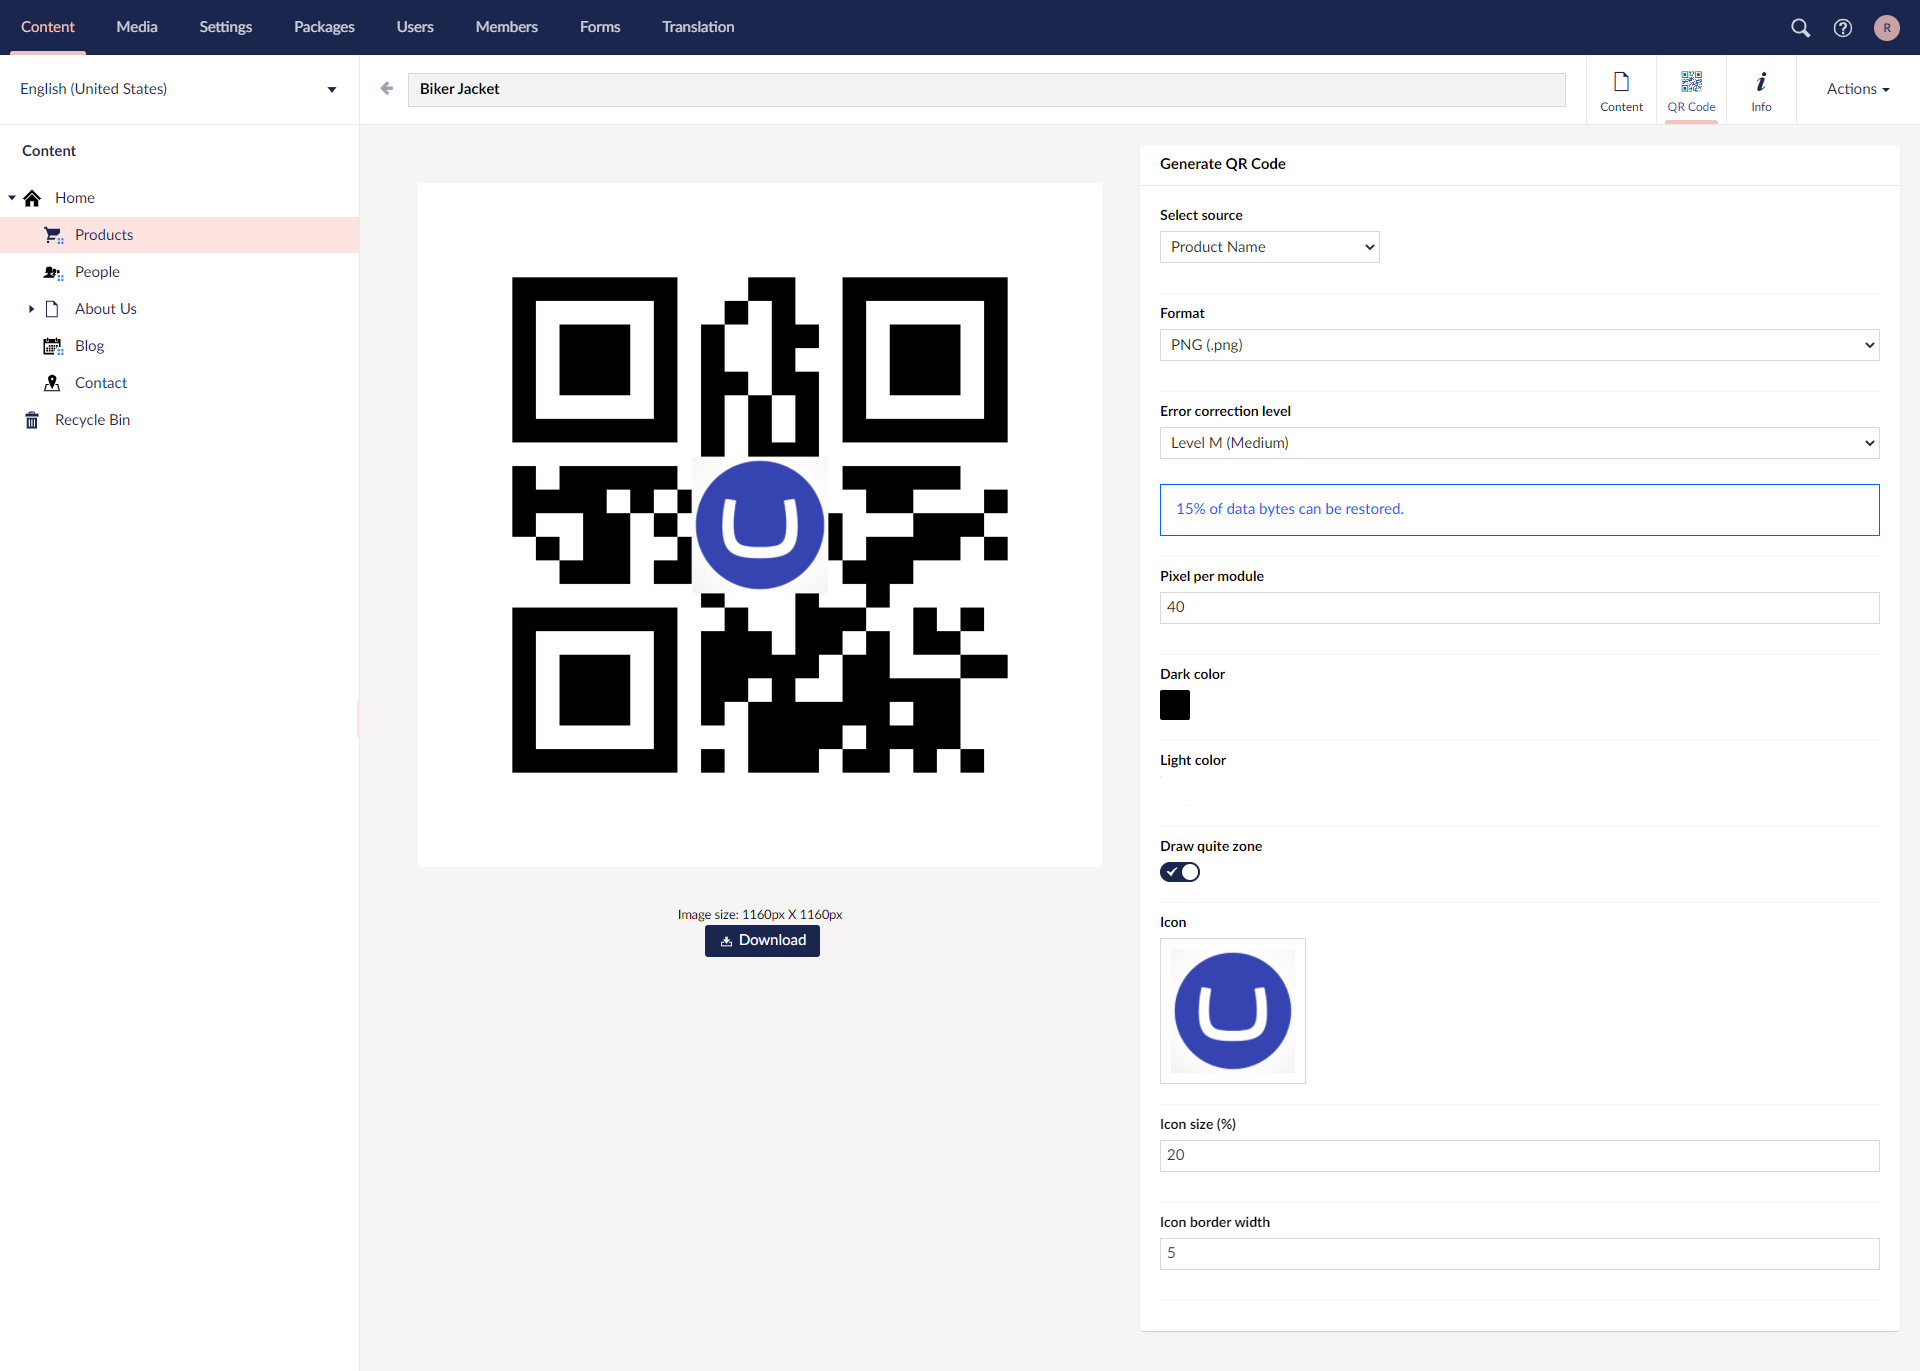Switch to the Content app tab icon
The width and height of the screenshot is (1920, 1371).
click(1621, 91)
